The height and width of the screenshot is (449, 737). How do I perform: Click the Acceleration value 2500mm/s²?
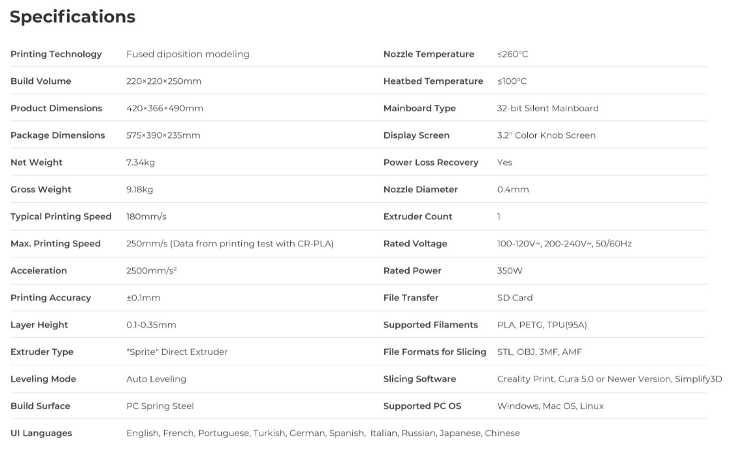point(152,271)
